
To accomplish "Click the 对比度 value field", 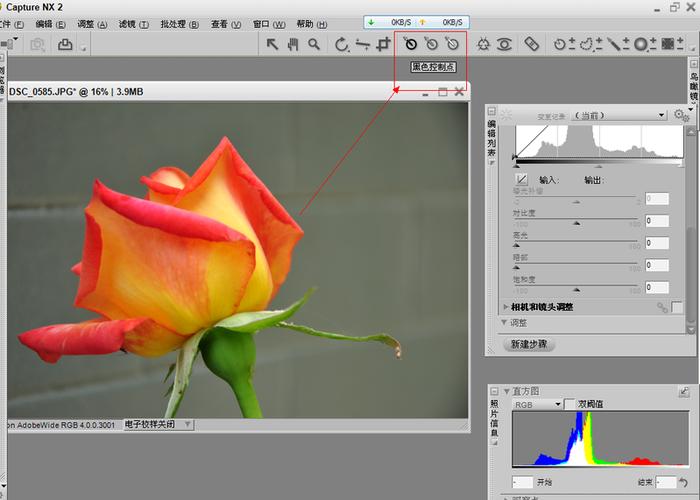I will pos(657,221).
